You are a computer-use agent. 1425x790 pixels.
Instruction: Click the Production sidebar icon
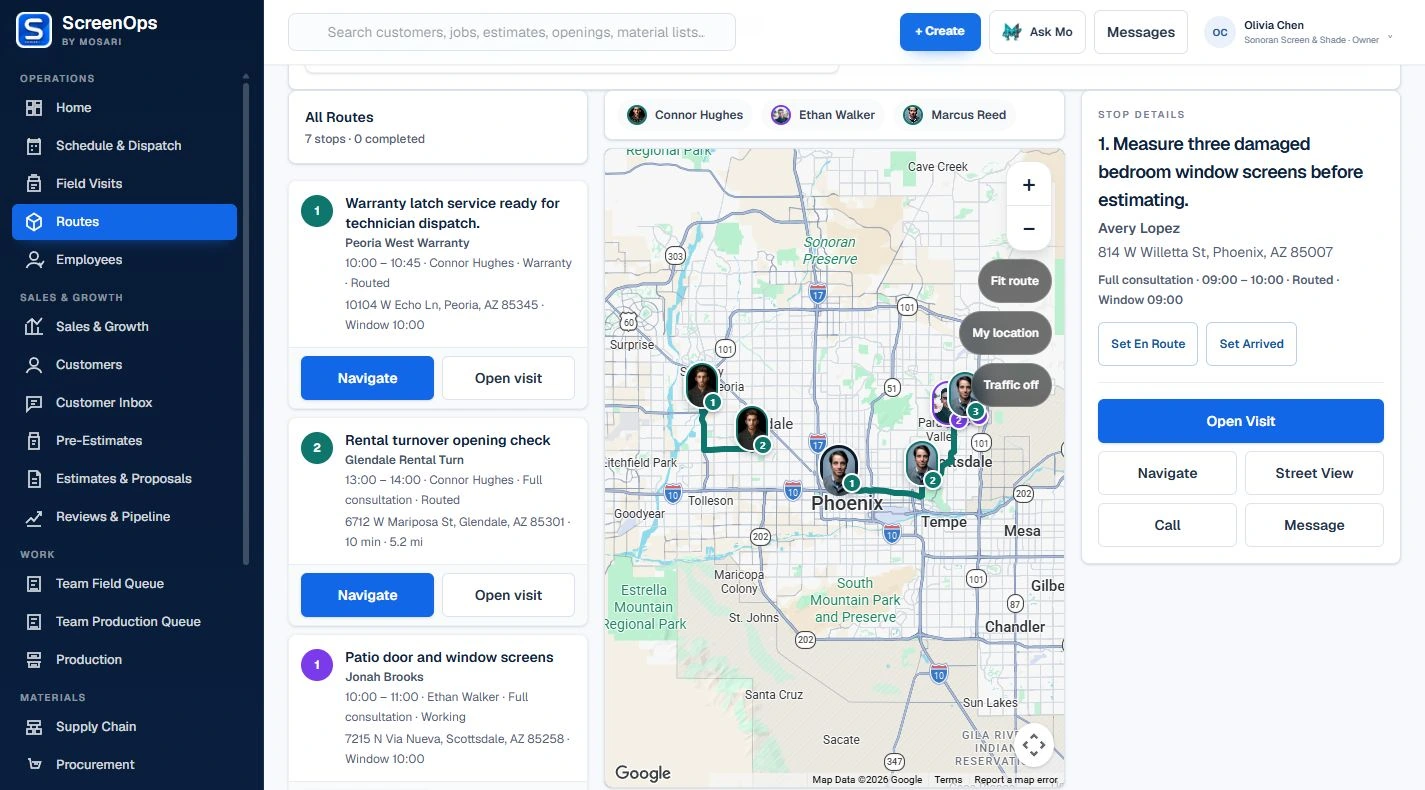coord(34,660)
